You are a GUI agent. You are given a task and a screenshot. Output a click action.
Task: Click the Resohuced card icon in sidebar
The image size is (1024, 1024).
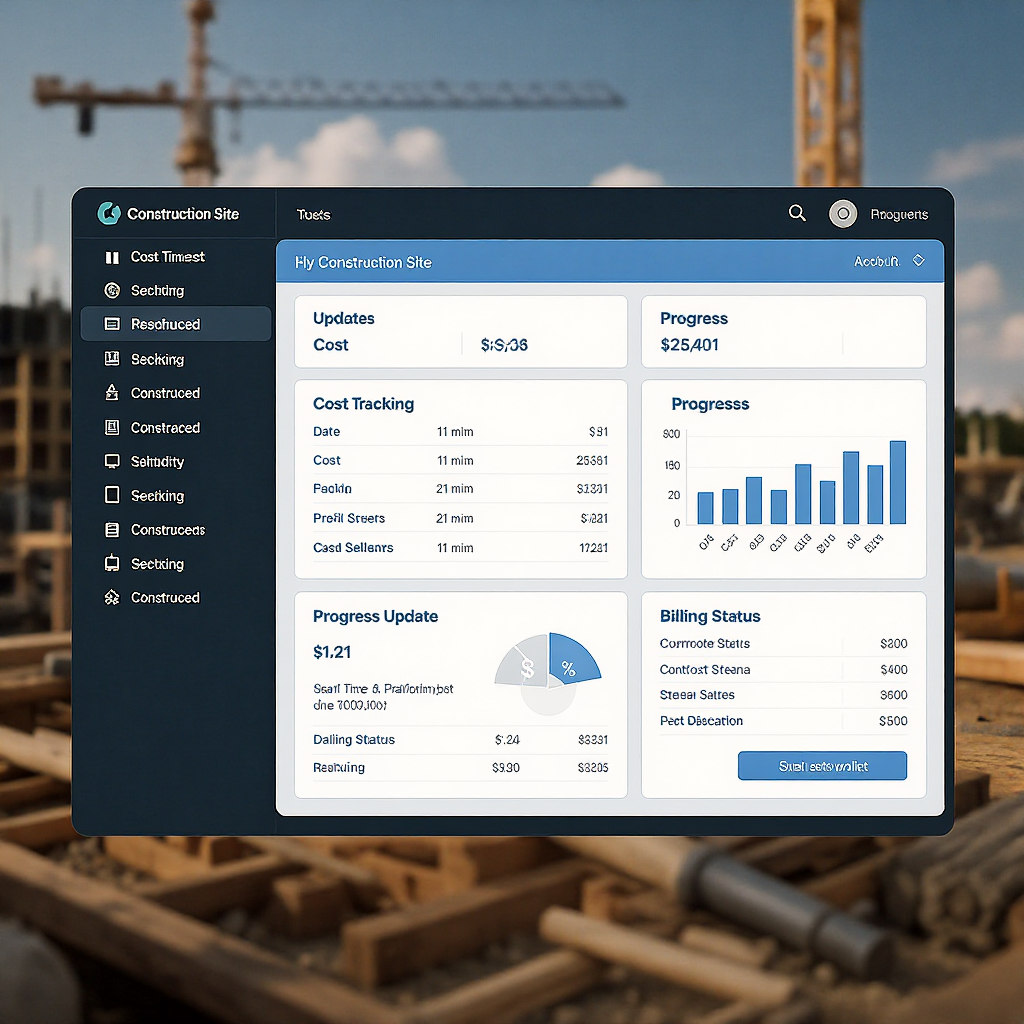tap(111, 324)
